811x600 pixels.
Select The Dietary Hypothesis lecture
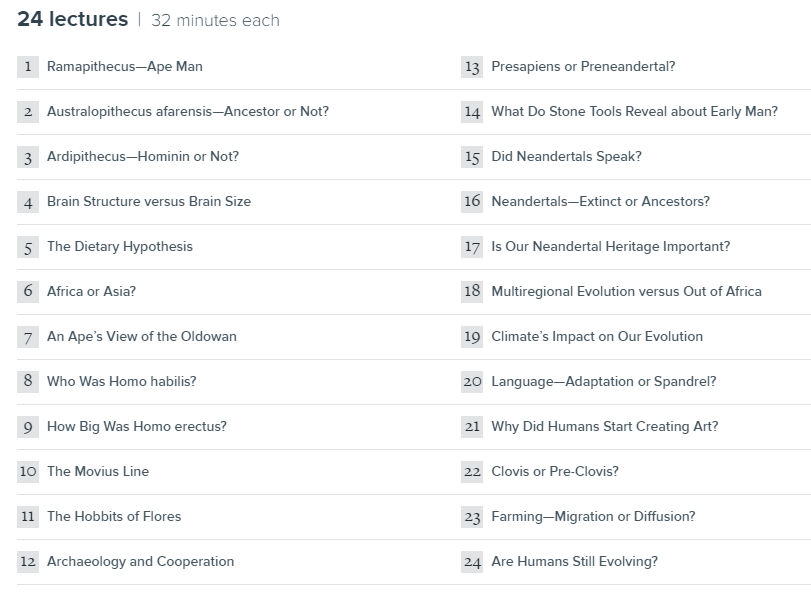(x=119, y=247)
